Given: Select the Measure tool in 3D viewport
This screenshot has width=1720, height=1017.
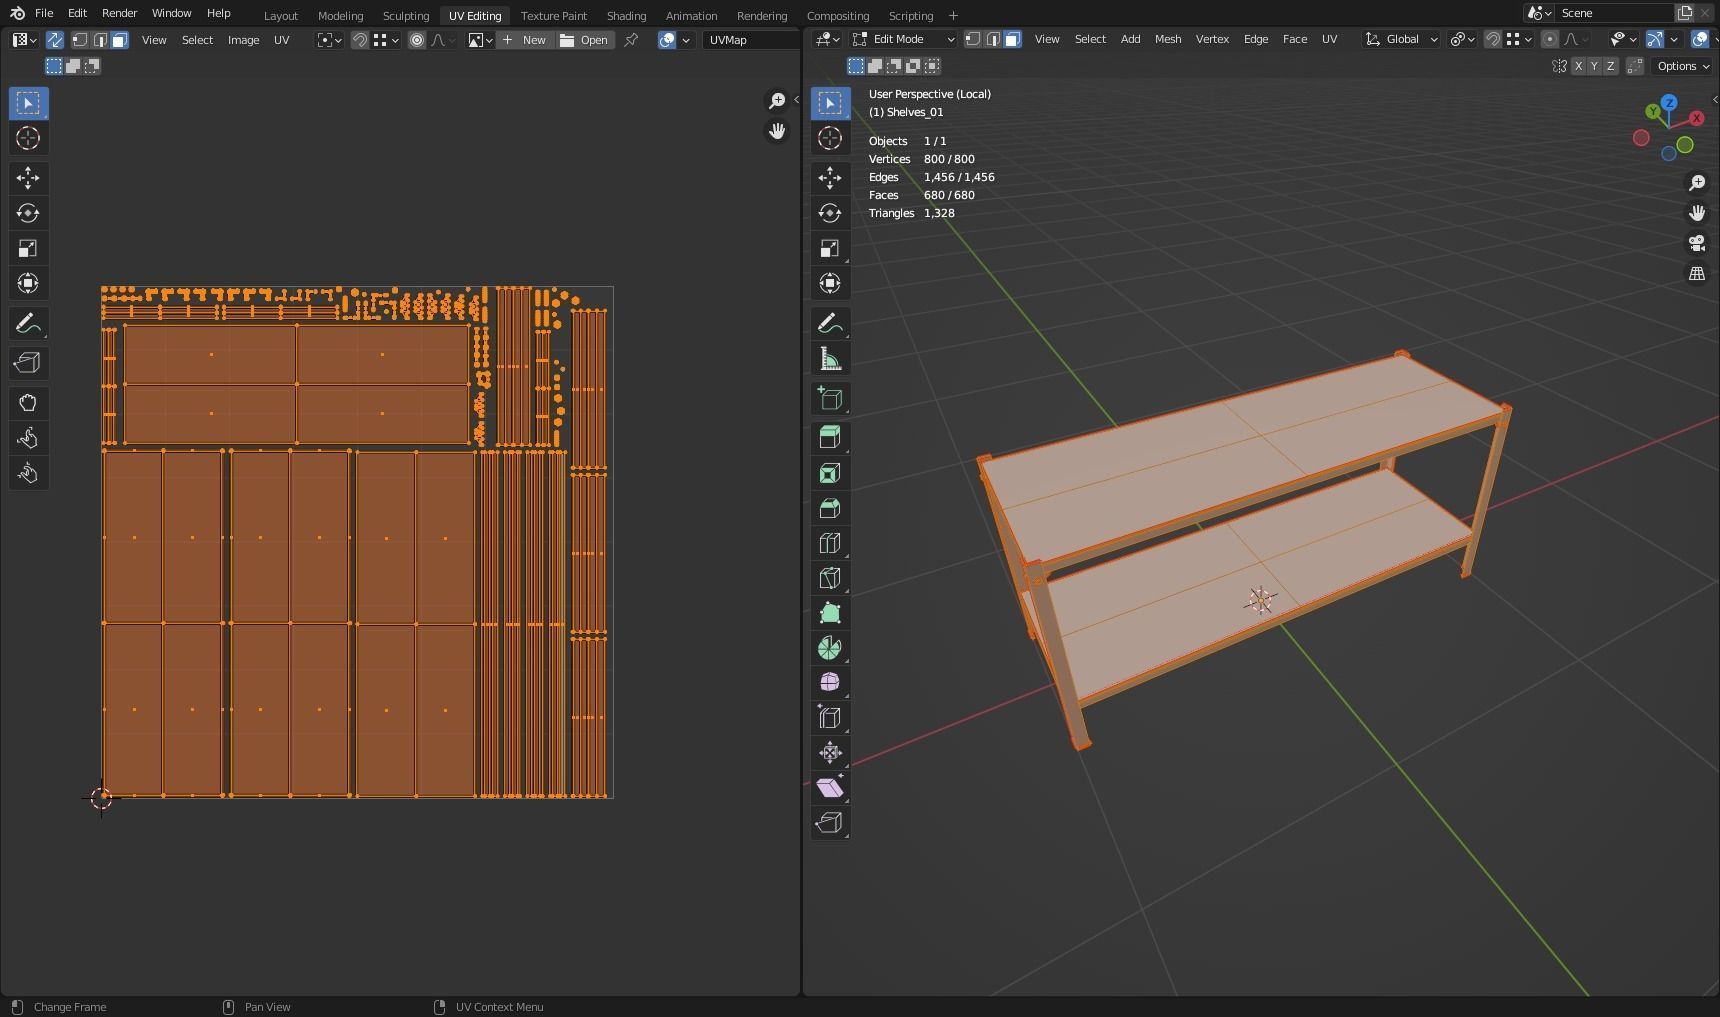Looking at the screenshot, I should click(x=830, y=359).
